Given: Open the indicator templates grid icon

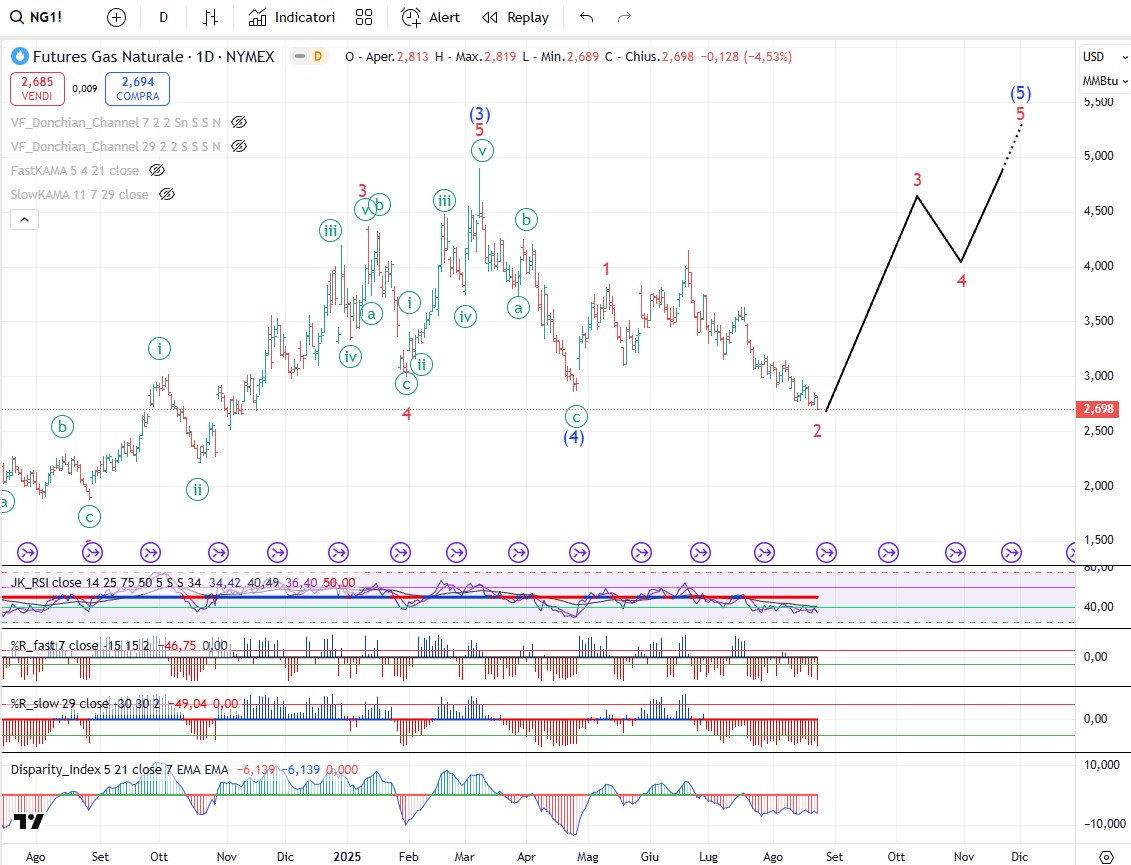Looking at the screenshot, I should pos(364,17).
